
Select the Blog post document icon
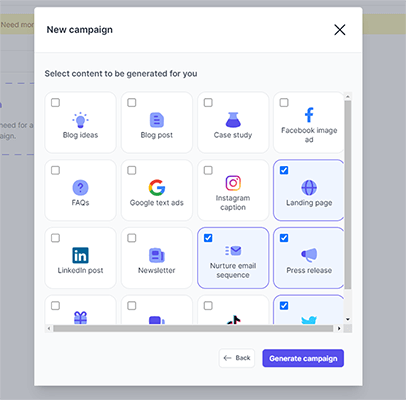(x=157, y=120)
